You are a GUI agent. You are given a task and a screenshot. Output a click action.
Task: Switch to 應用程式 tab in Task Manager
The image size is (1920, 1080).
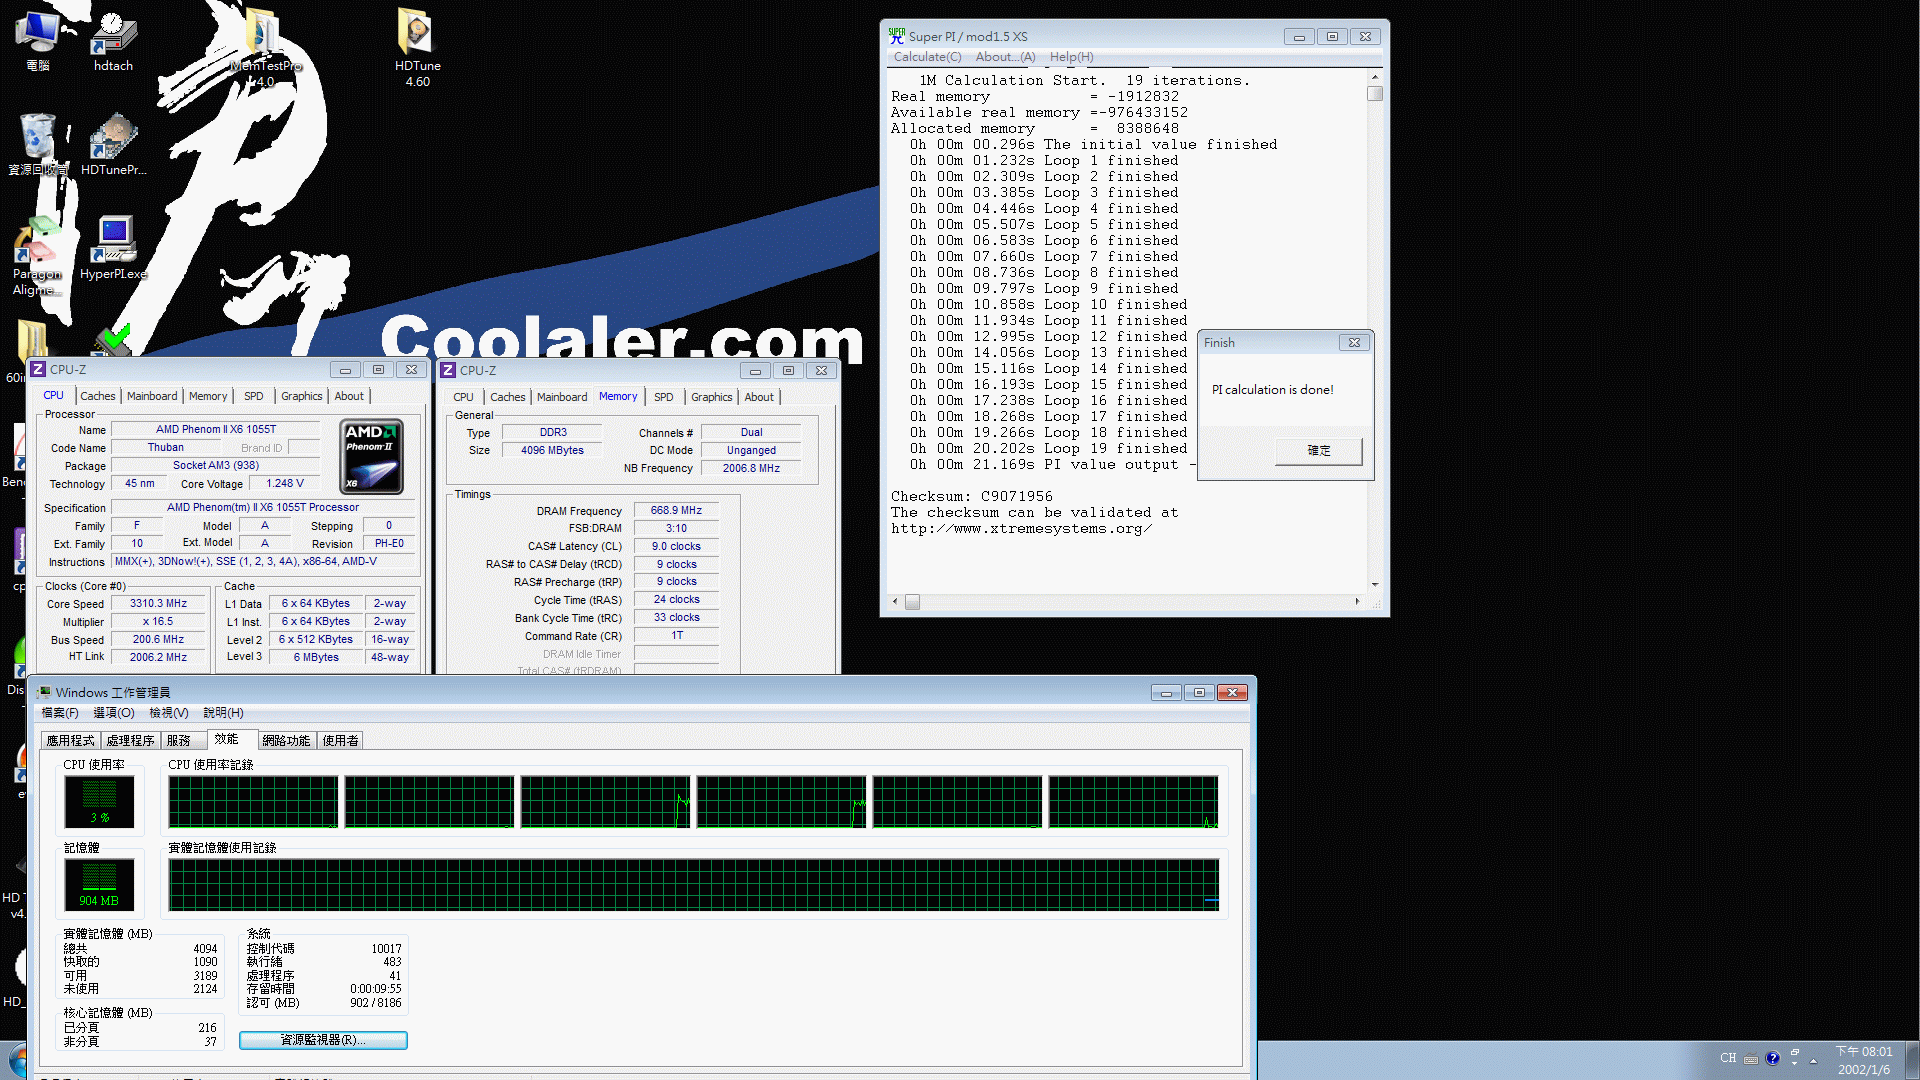pyautogui.click(x=70, y=741)
